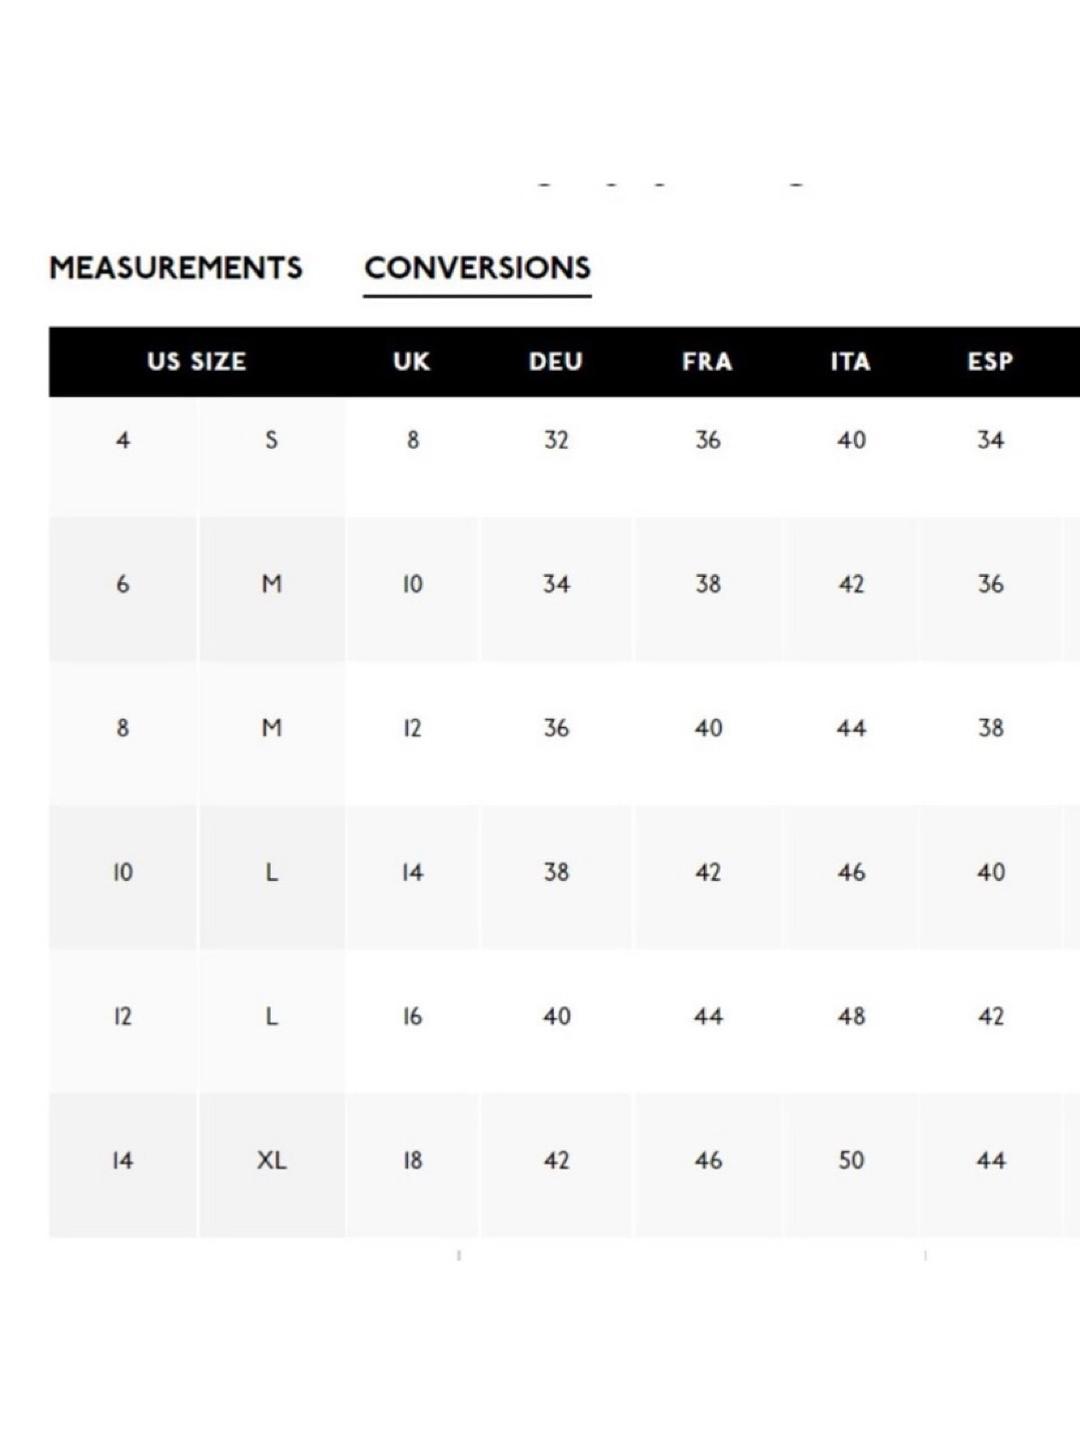Click UK size 16 cell
The width and height of the screenshot is (1080, 1440).
(x=413, y=1017)
